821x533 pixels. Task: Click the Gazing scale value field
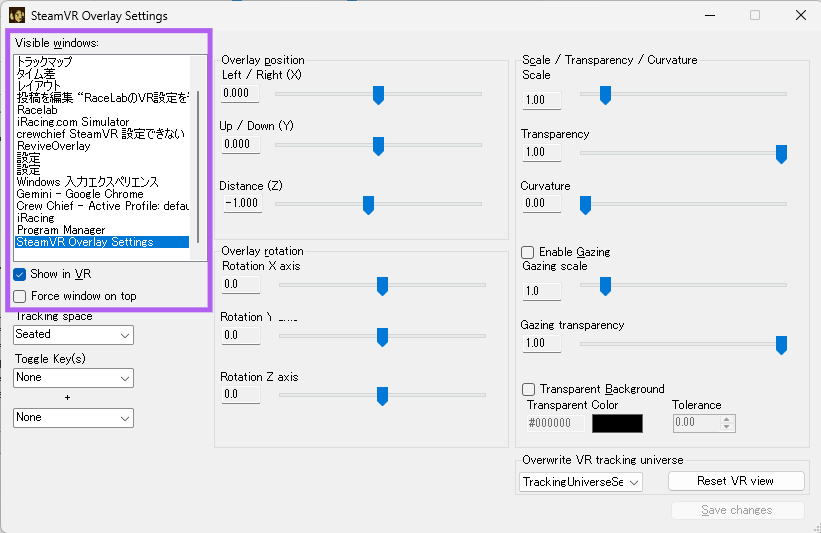541,291
